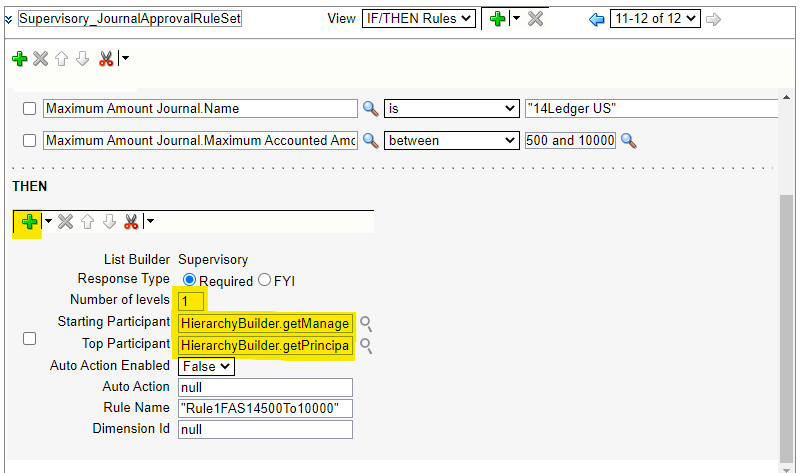Click the move up arrow in THEN toolbar
Screen dimensions: 800x473
pyautogui.click(x=88, y=221)
